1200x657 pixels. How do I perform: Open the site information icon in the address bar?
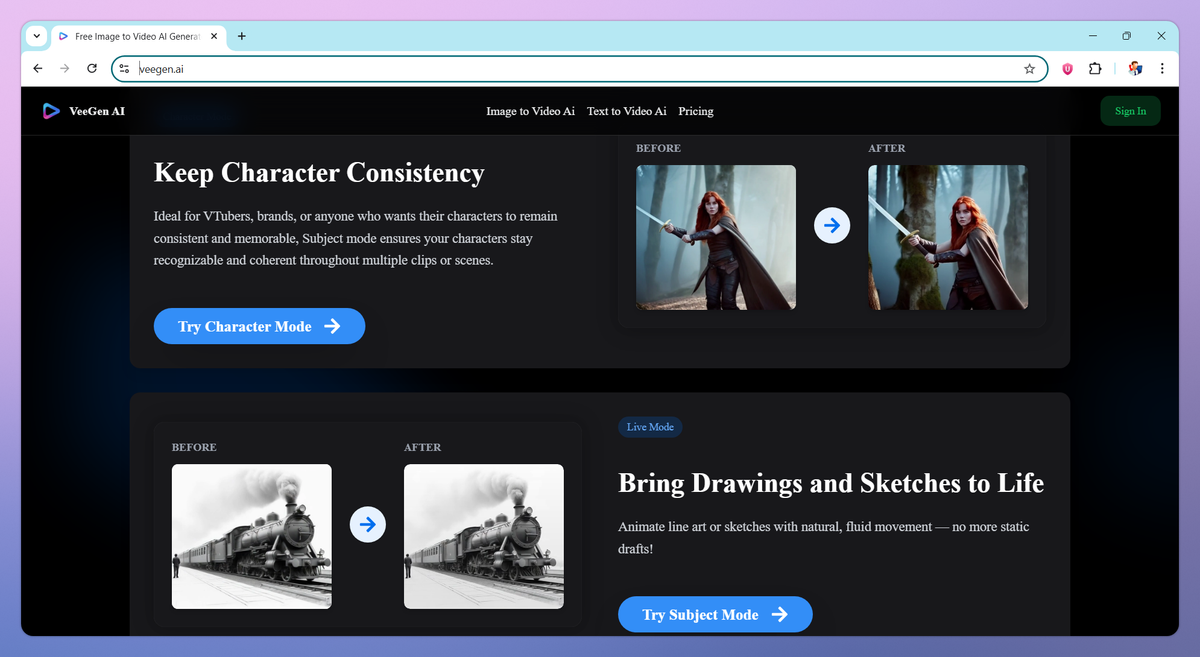(124, 69)
